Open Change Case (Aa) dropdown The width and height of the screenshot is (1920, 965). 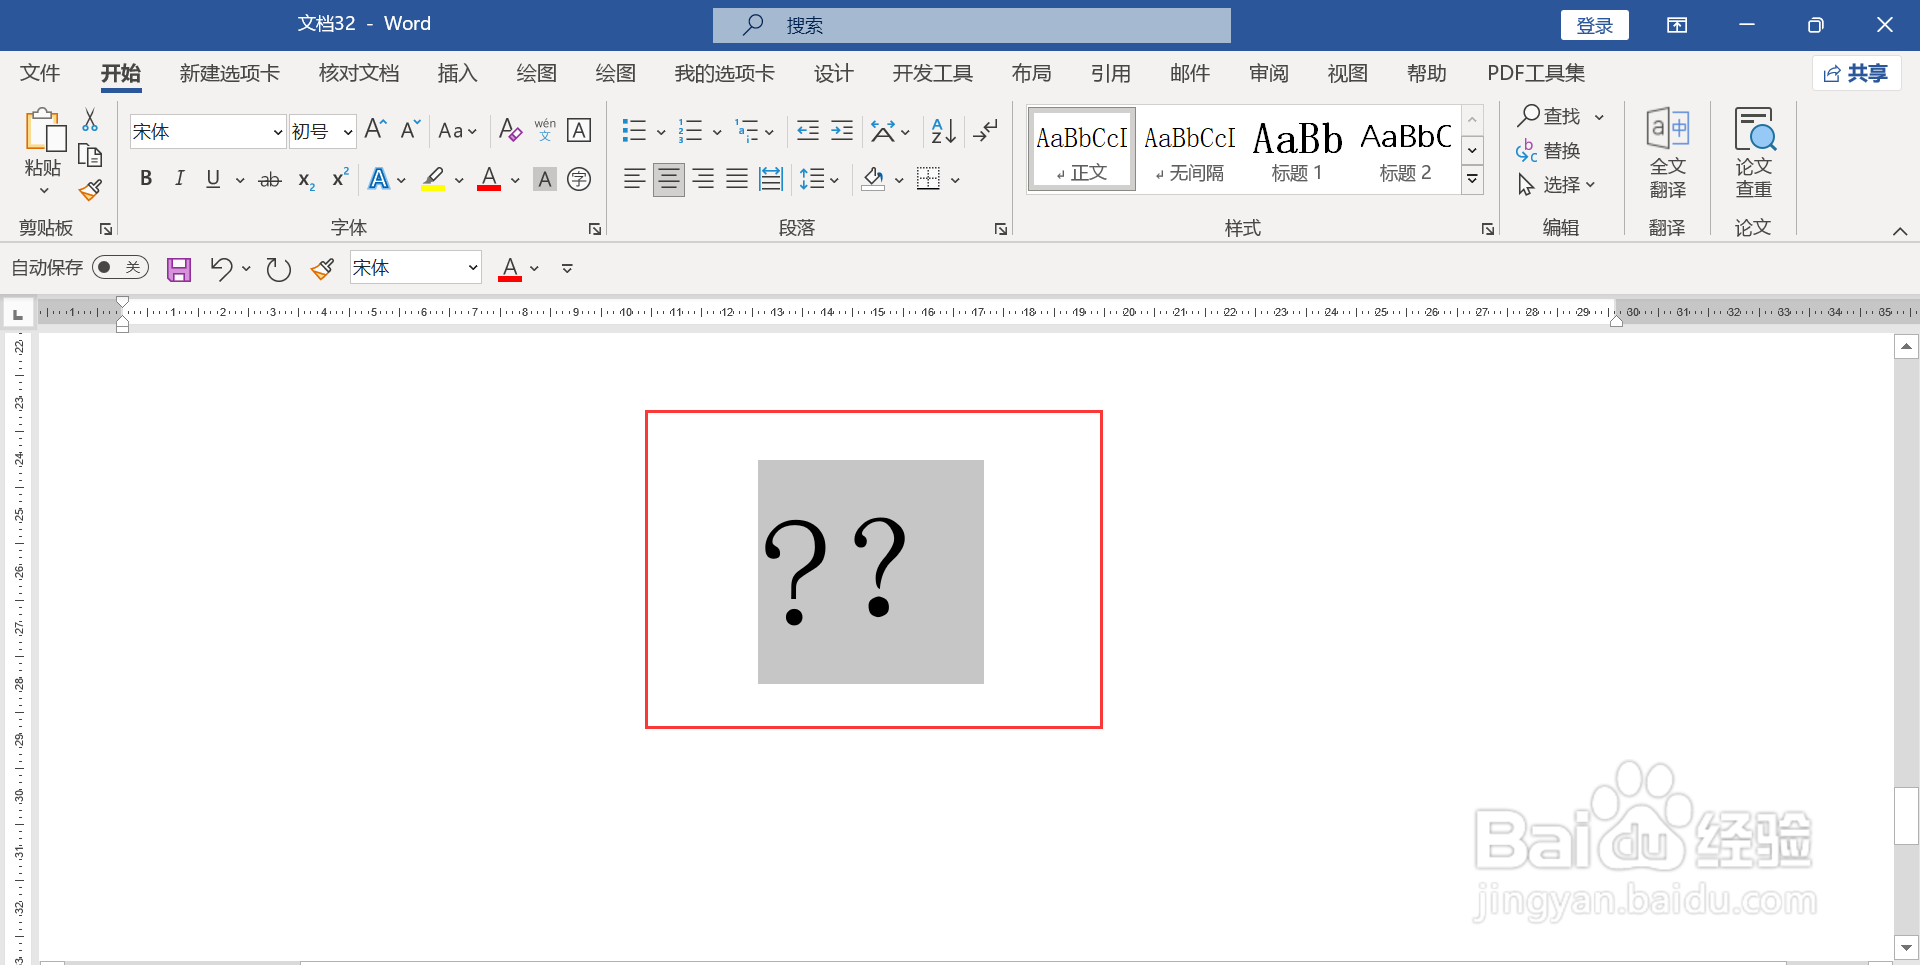(x=458, y=130)
